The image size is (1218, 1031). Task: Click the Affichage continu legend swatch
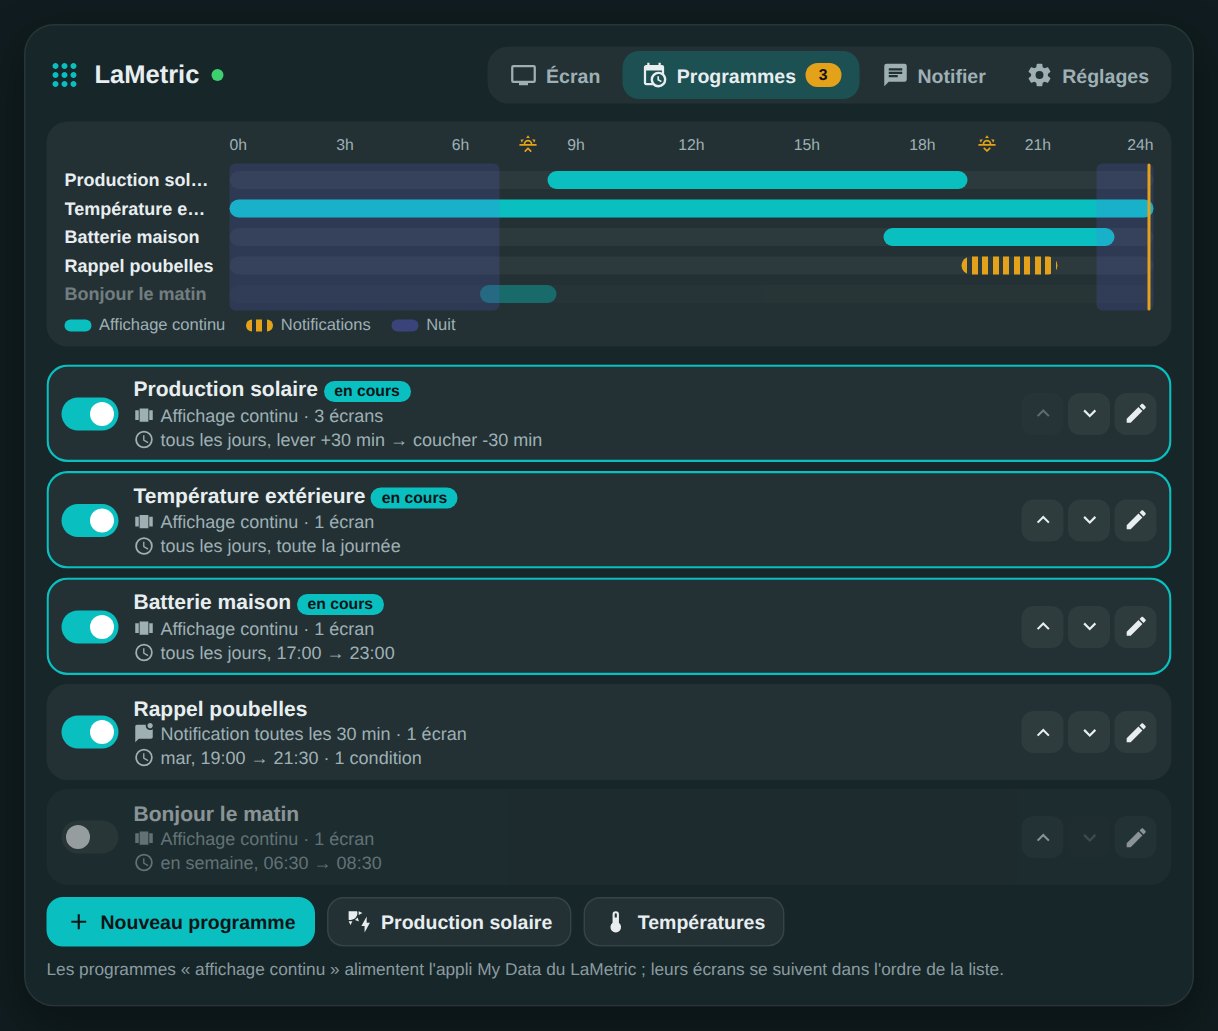tap(78, 325)
